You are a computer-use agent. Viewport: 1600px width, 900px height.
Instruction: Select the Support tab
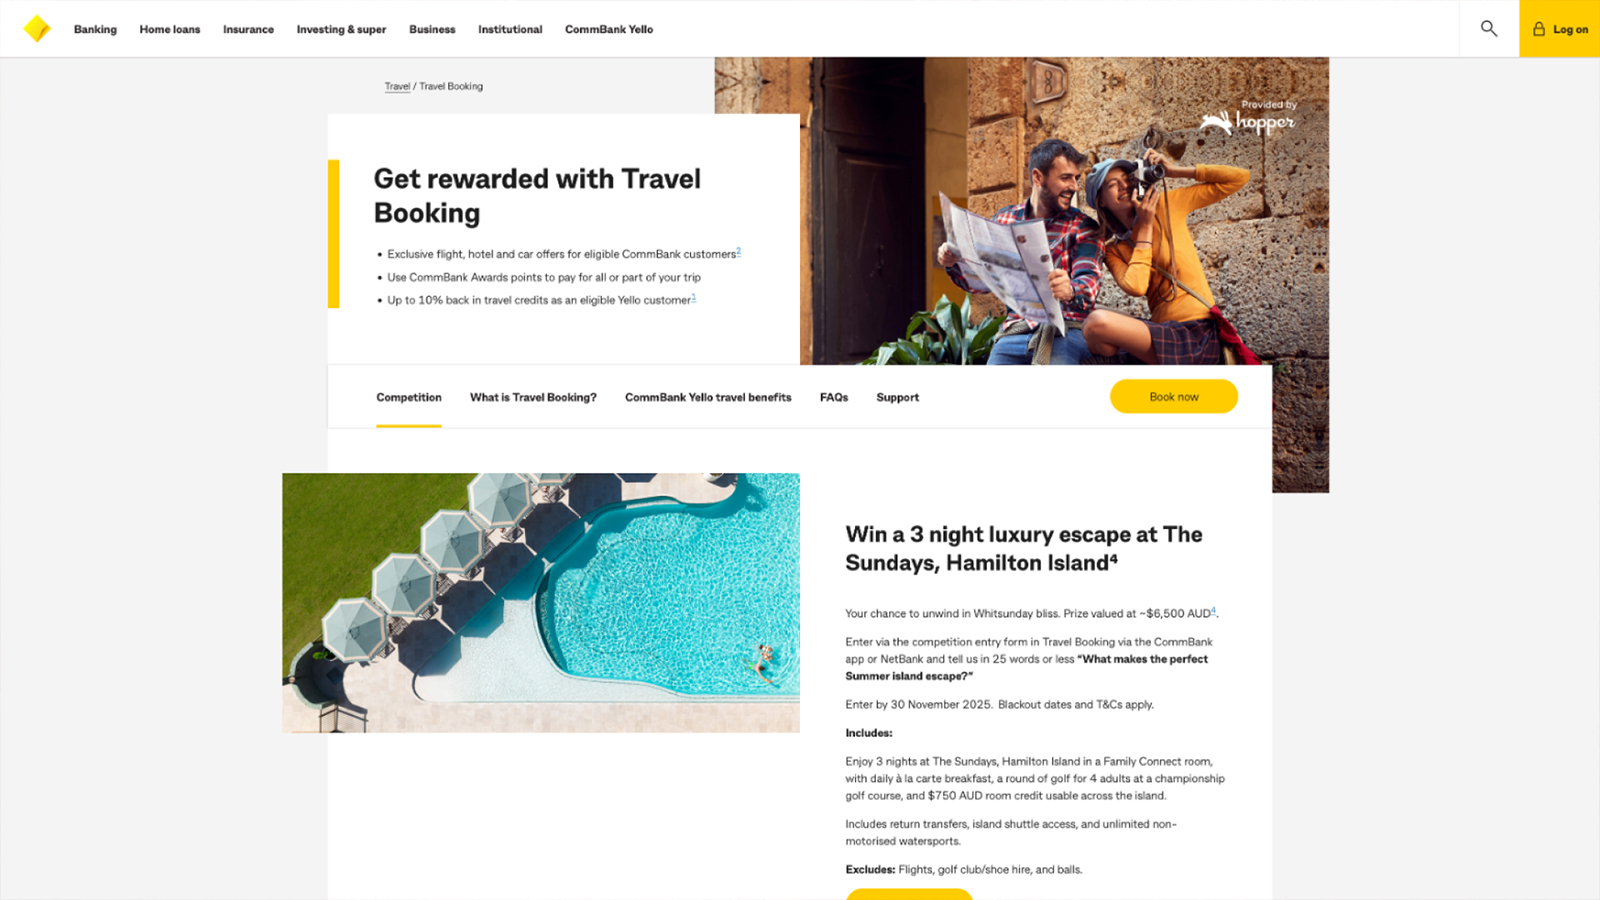898,397
